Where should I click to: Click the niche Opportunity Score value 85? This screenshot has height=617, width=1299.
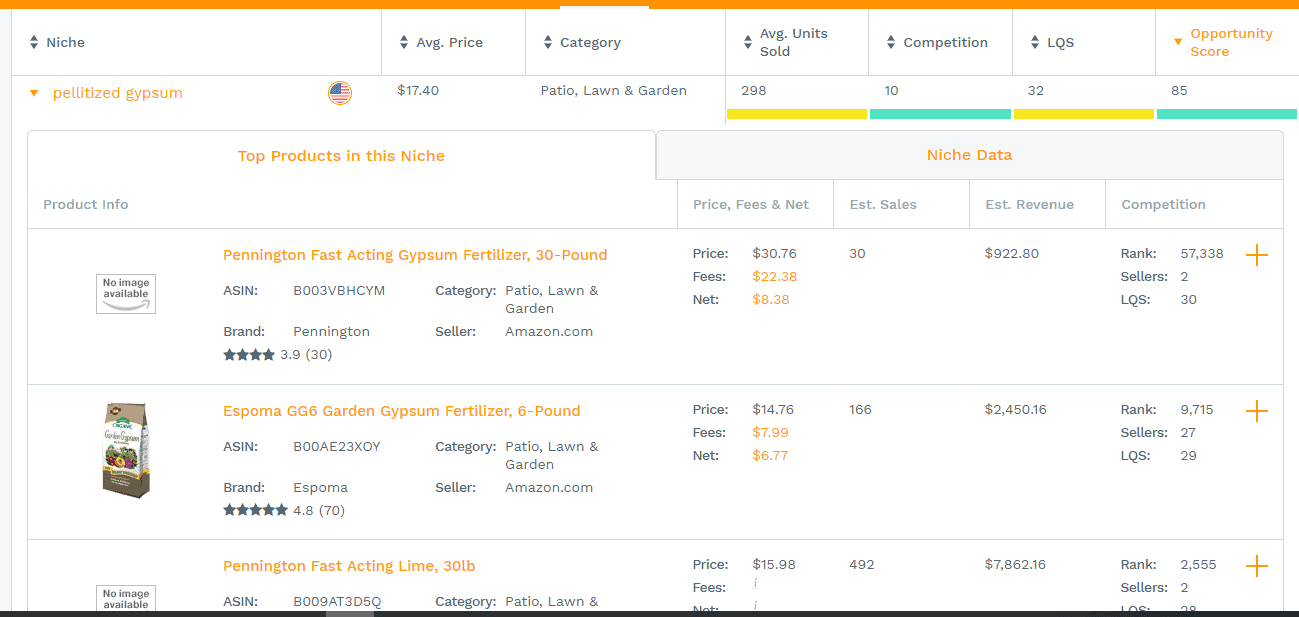[1179, 91]
